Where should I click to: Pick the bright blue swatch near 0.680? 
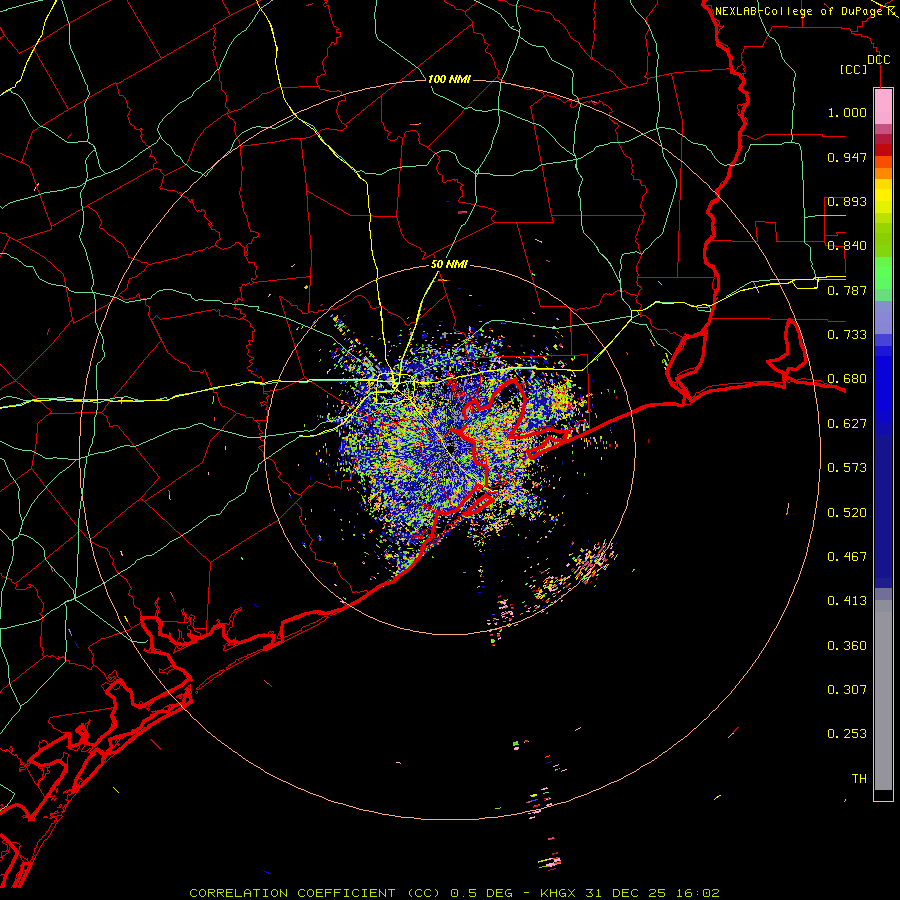(x=883, y=390)
